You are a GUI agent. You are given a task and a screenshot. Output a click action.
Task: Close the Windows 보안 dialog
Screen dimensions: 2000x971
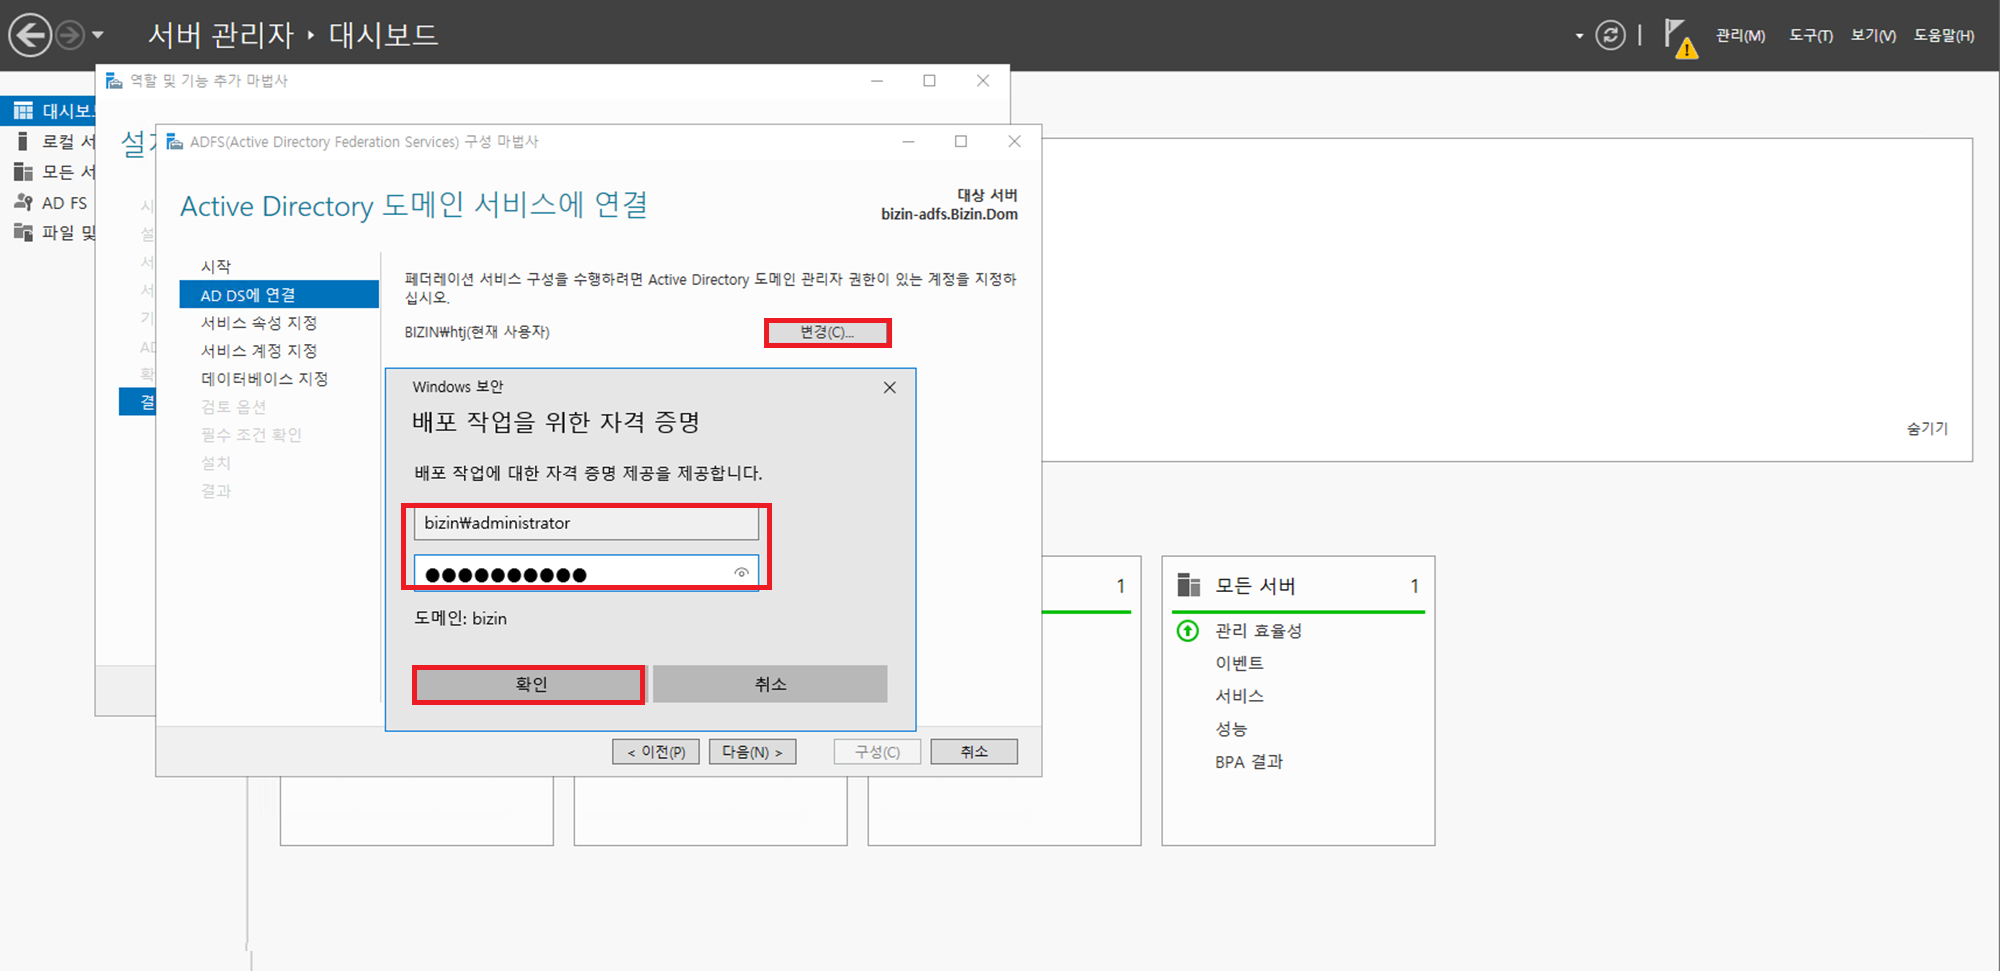tap(890, 388)
